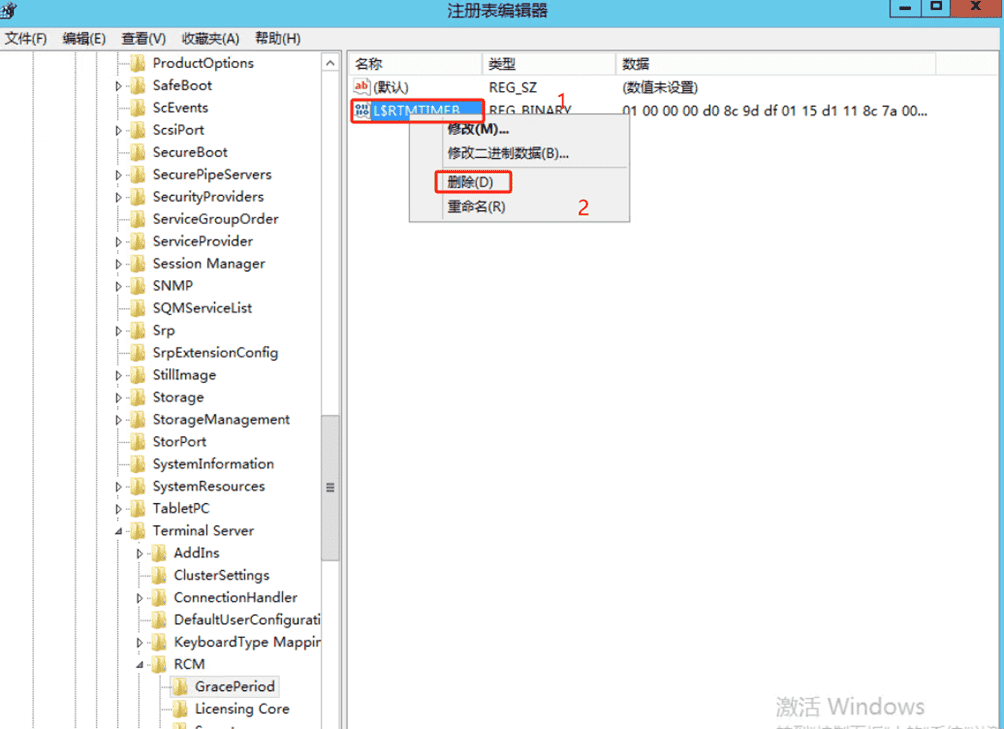Click the Terminal Server folder icon
1004x729 pixels.
point(138,531)
